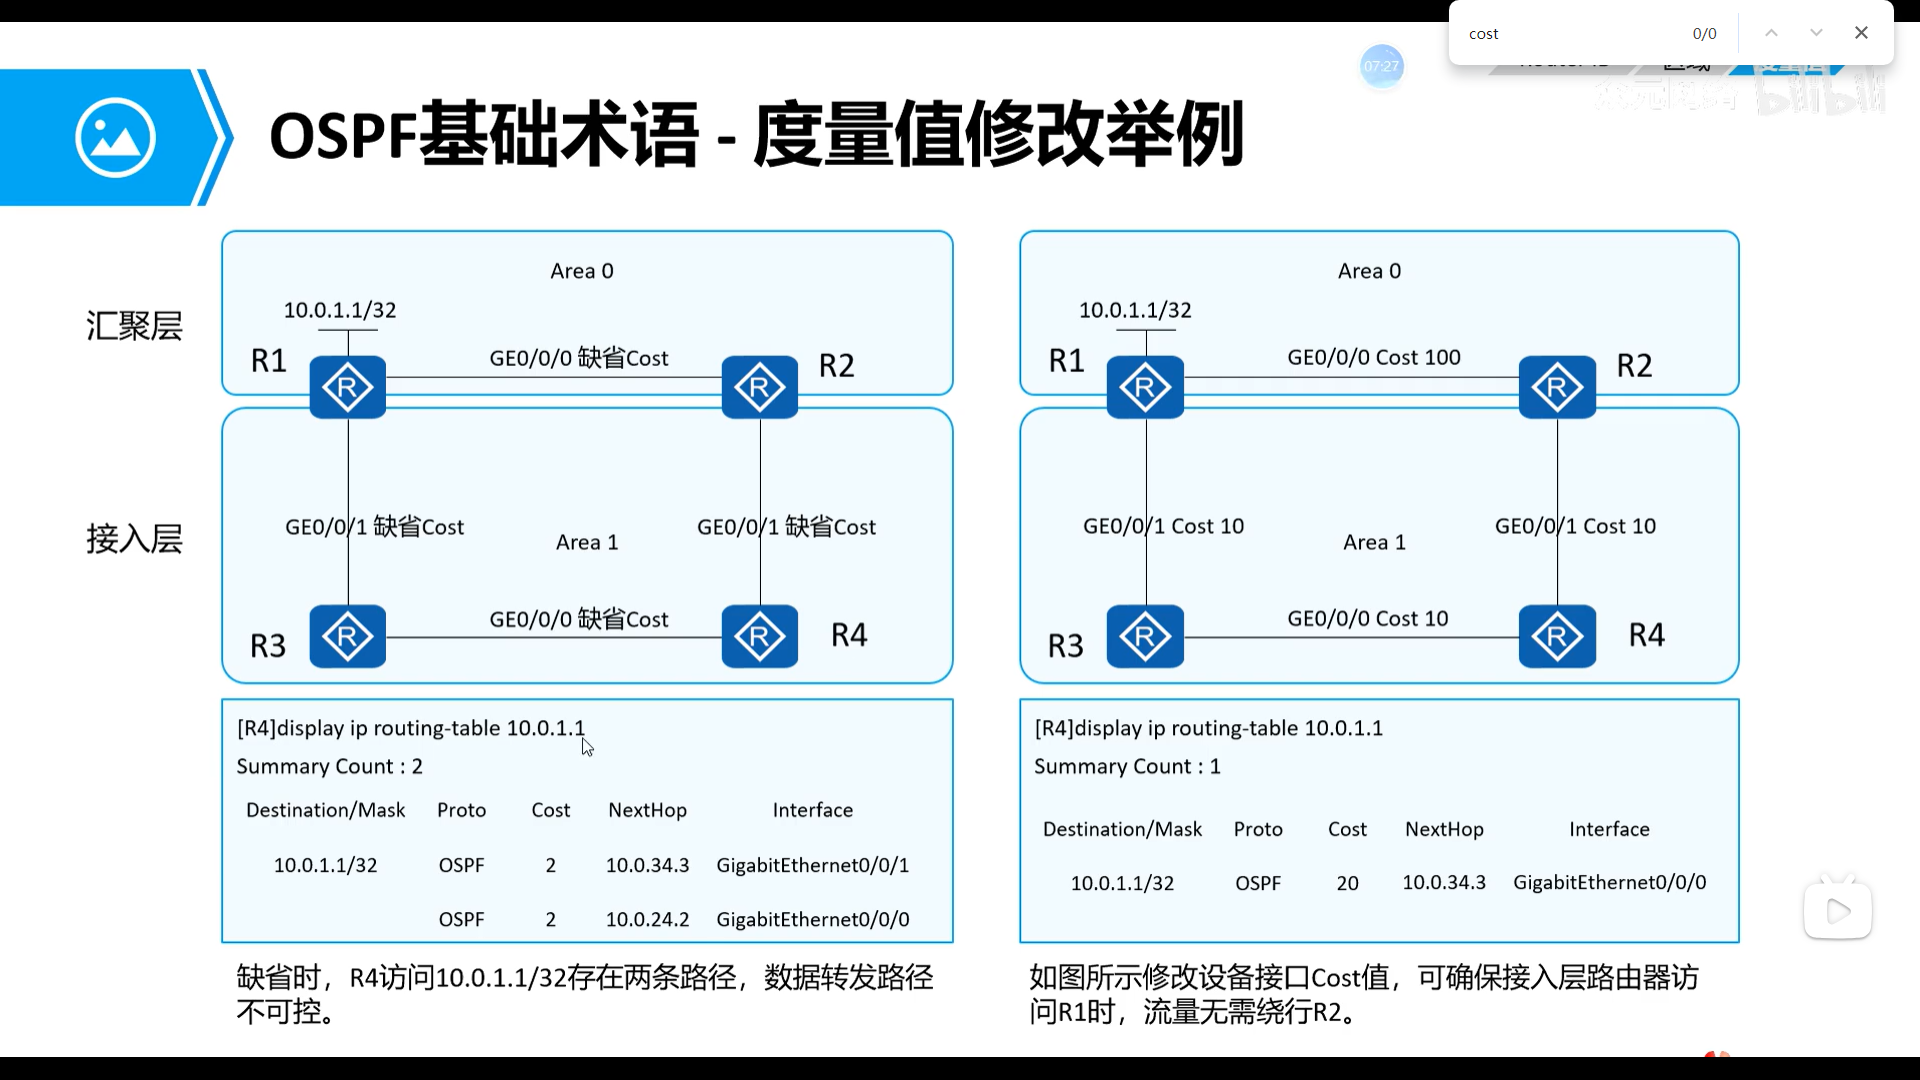
Task: Click the R1 router icon in left diagram
Action: pyautogui.click(x=348, y=387)
